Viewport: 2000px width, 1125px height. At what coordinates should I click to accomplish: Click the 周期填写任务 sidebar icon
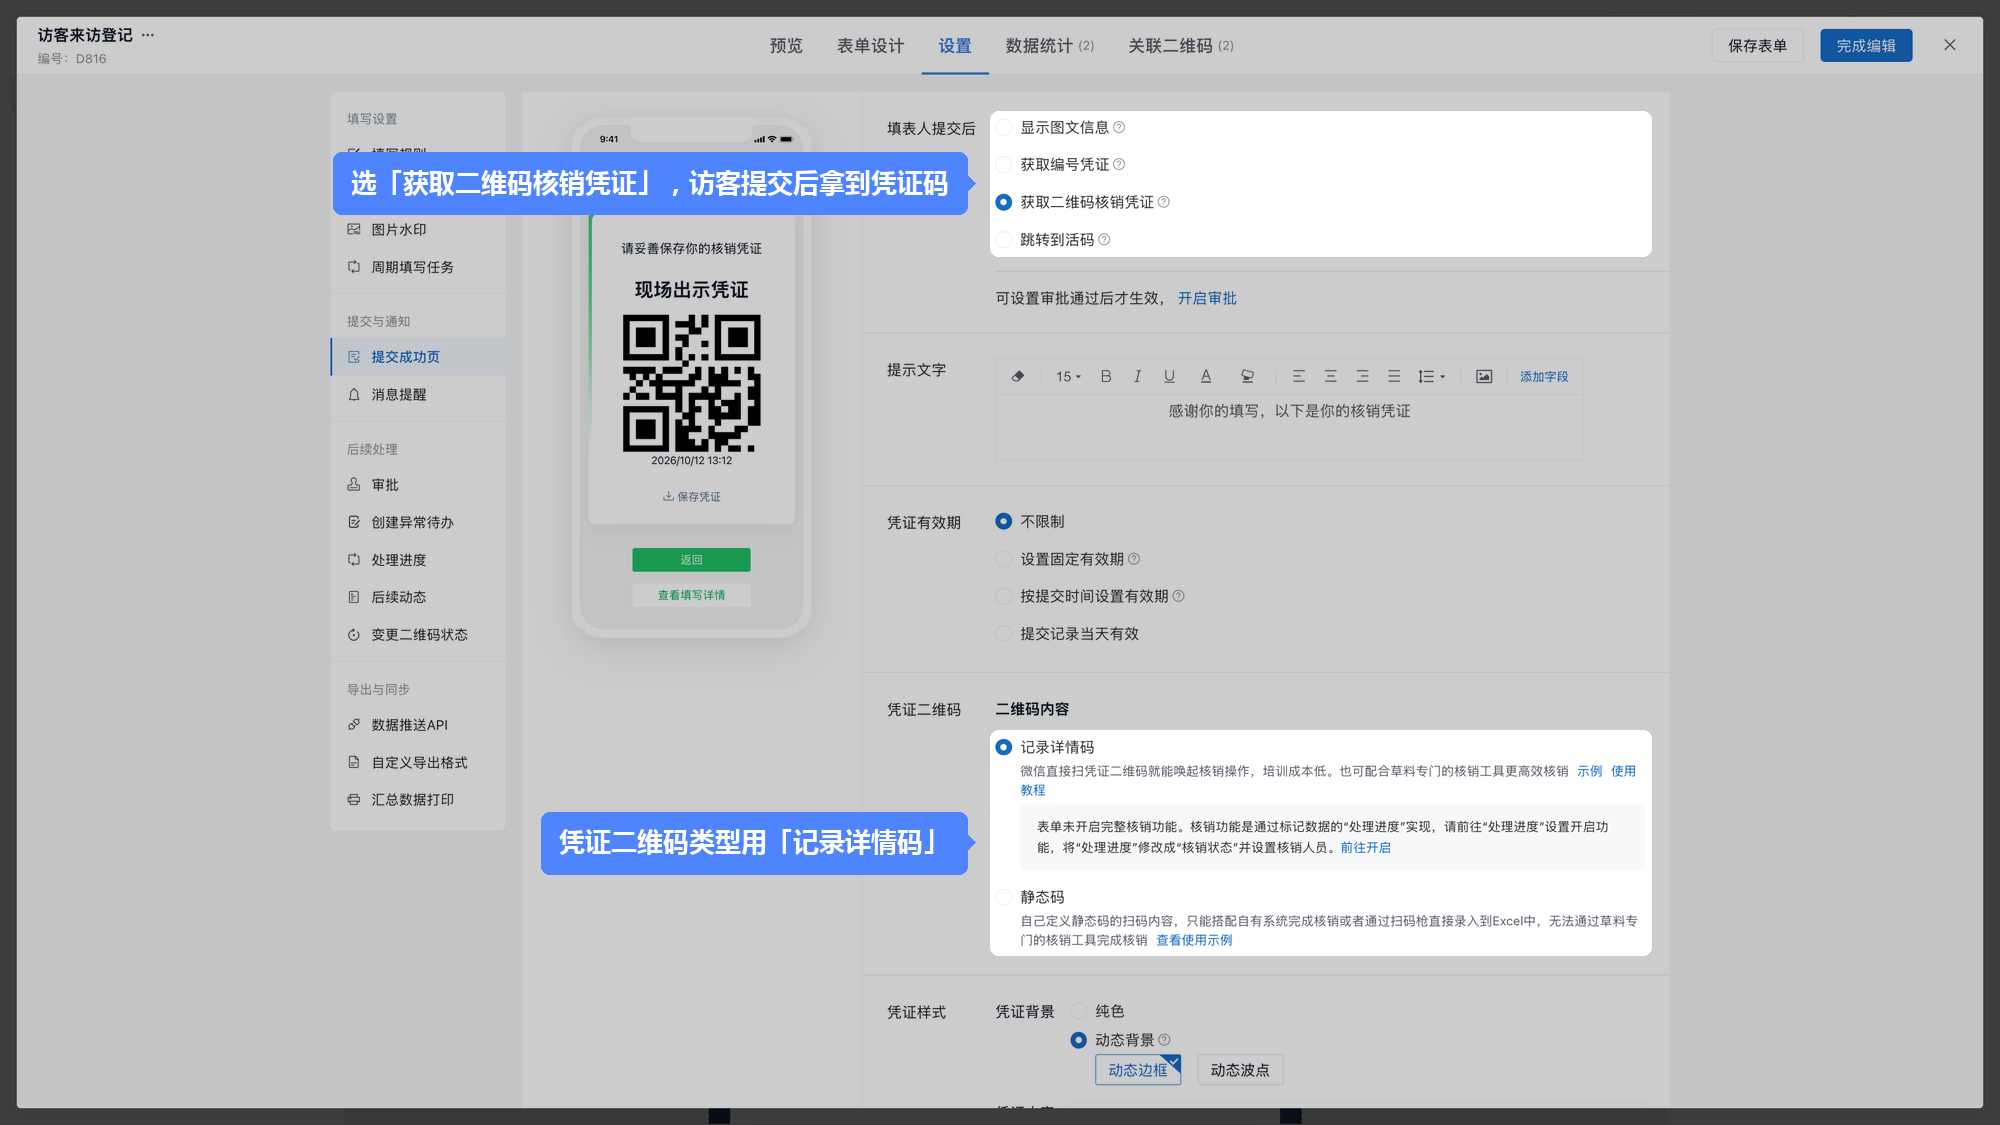tap(354, 267)
